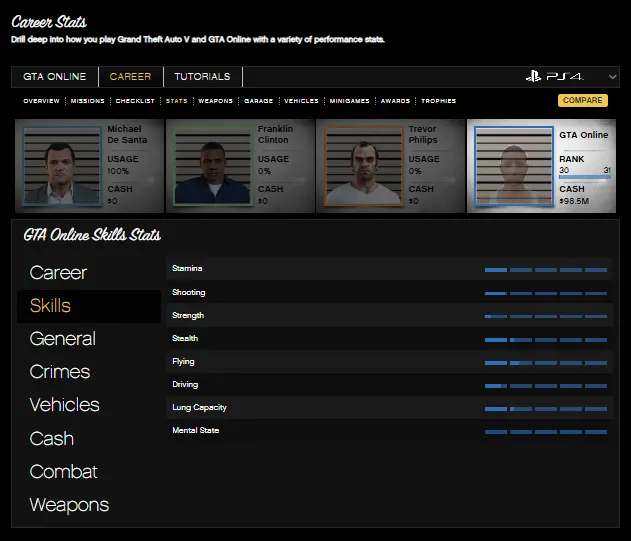This screenshot has height=541, width=631.
Task: Open the TUTORIALS tab
Action: click(x=202, y=77)
